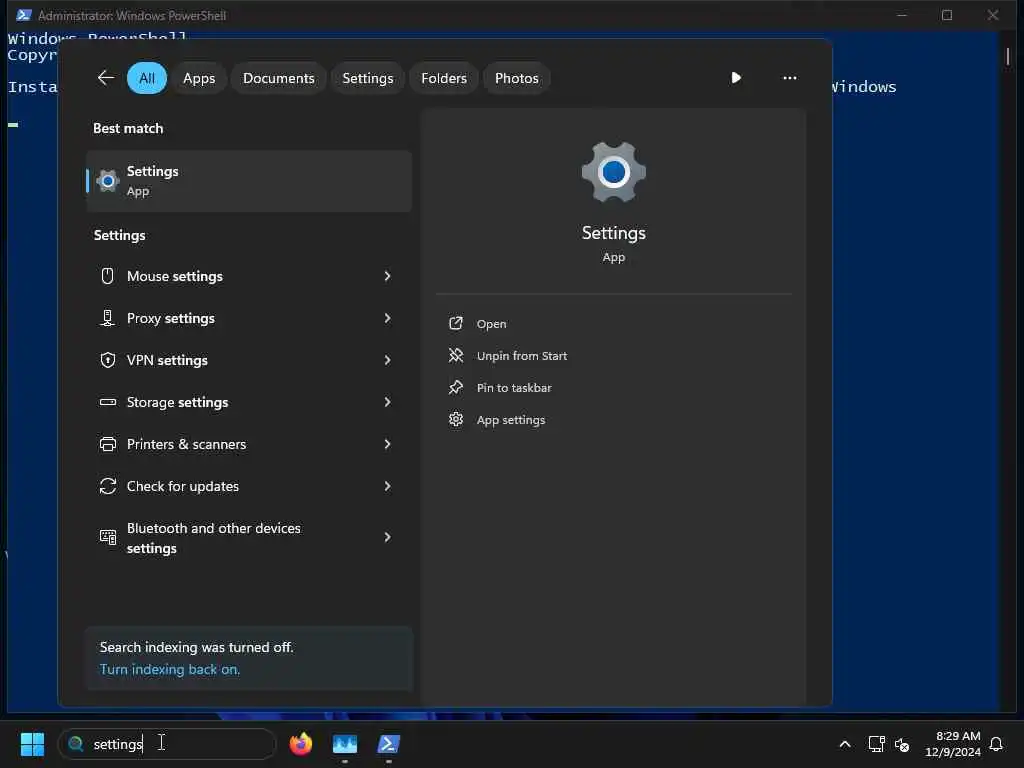Switch to PowerShell taskbar icon
This screenshot has height=768, width=1024.
tap(389, 744)
